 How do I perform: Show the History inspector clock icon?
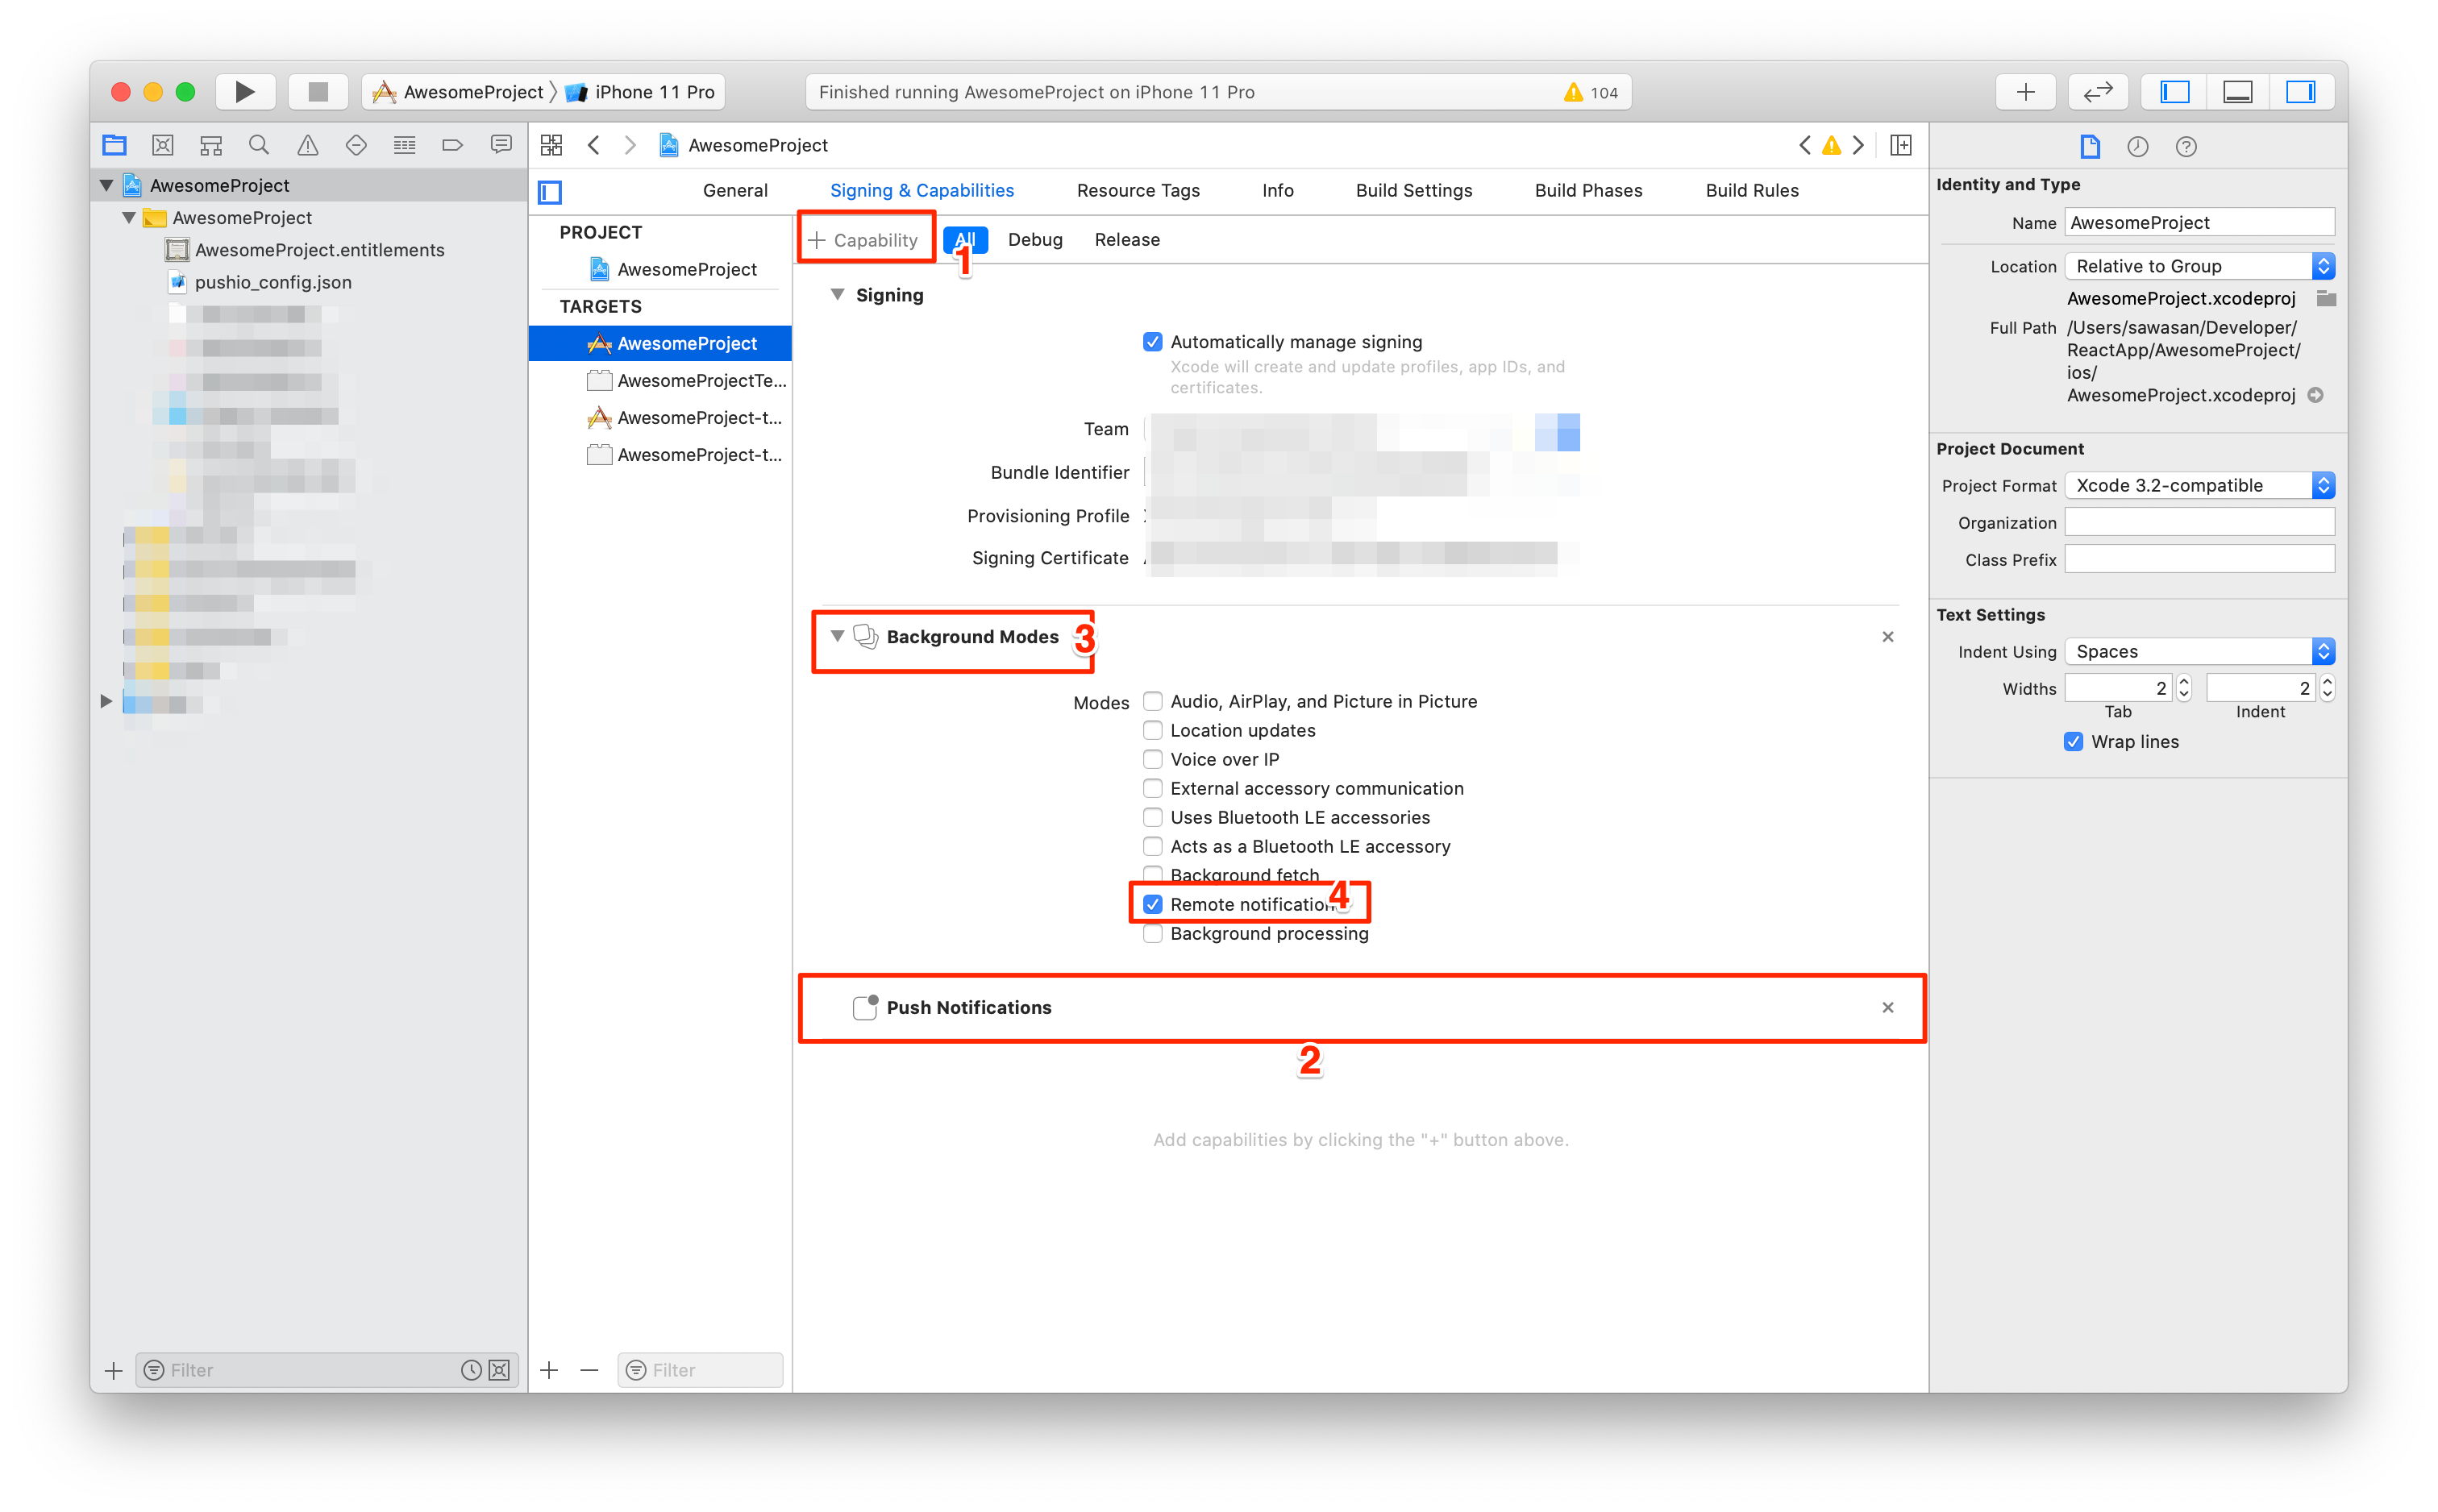click(x=2137, y=147)
